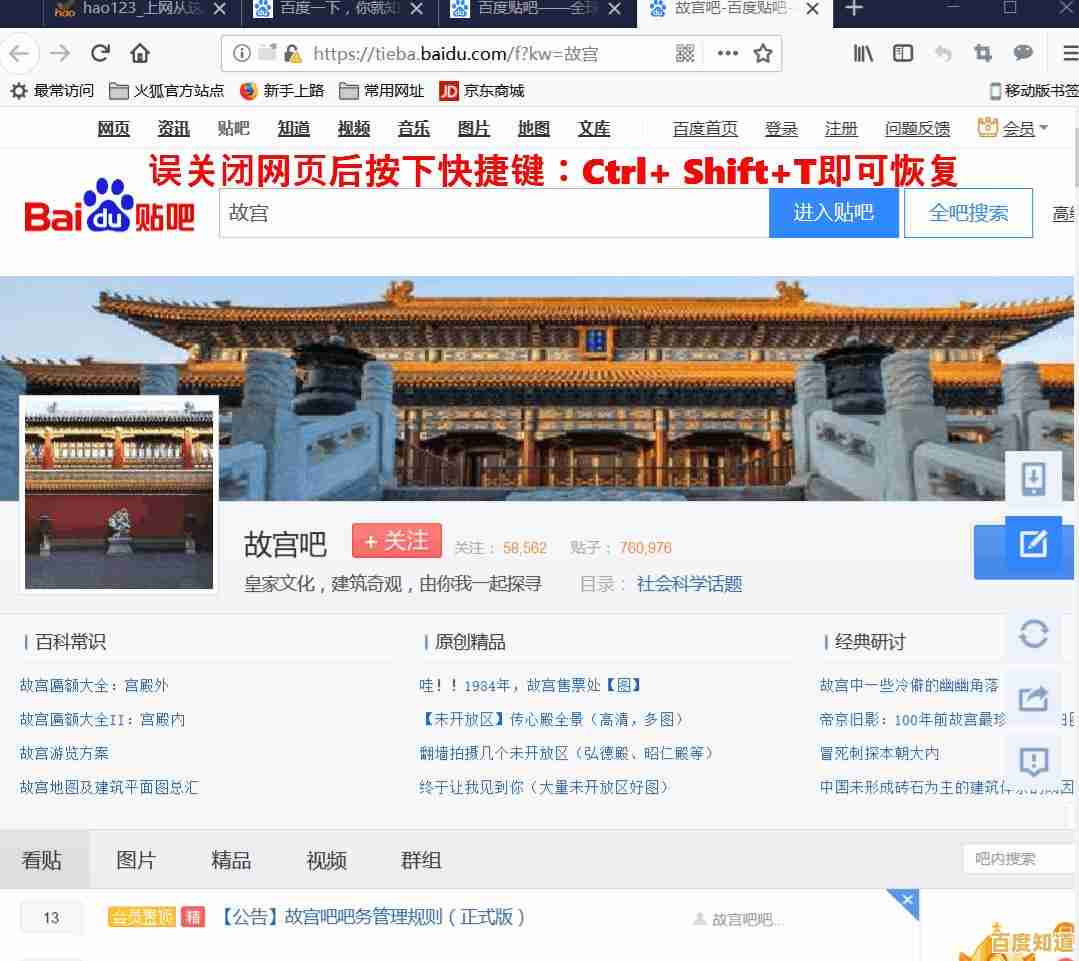Open the Firefox Library icon in the toolbar
This screenshot has height=961, width=1079.
pos(862,53)
